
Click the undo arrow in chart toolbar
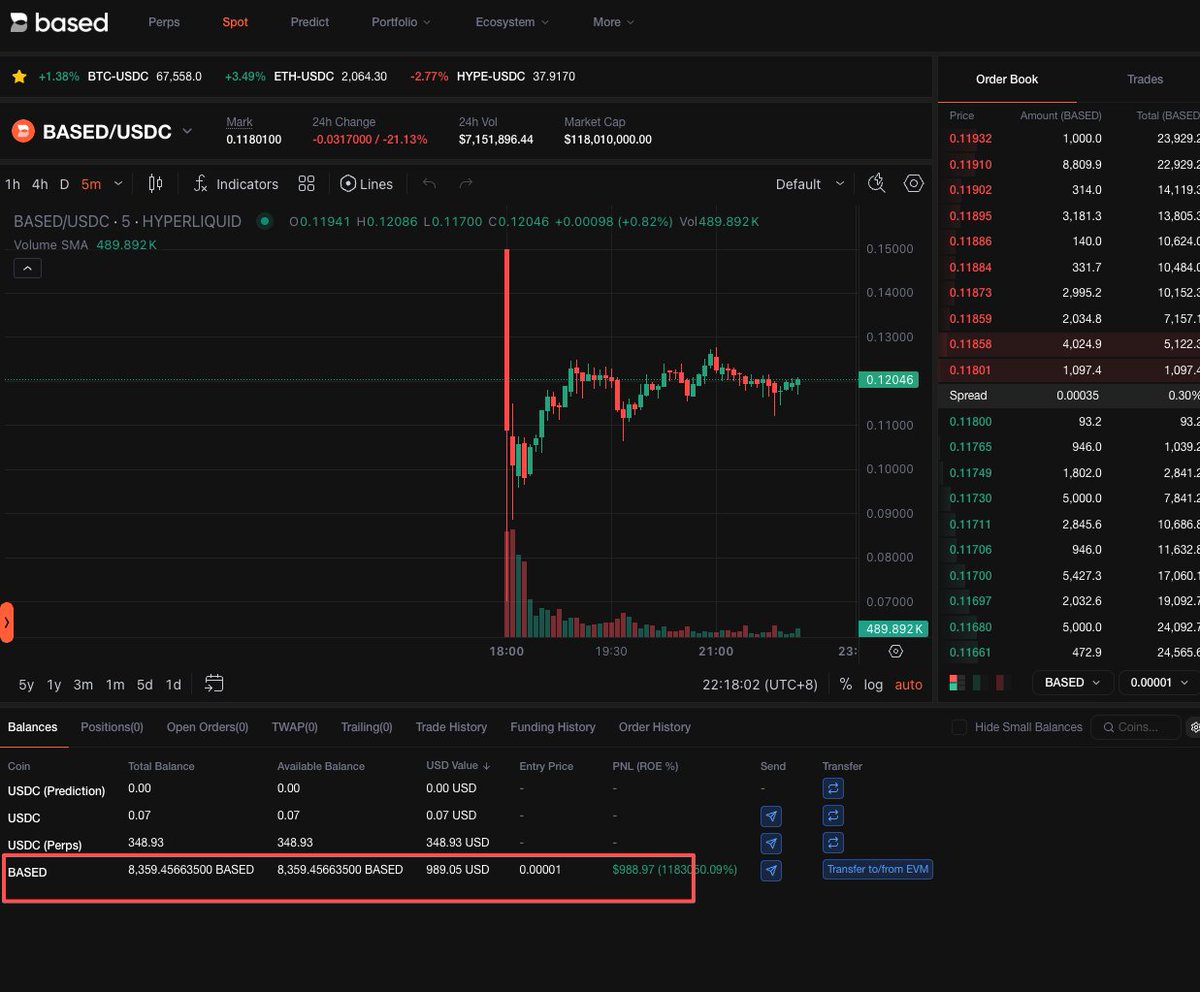click(x=430, y=184)
